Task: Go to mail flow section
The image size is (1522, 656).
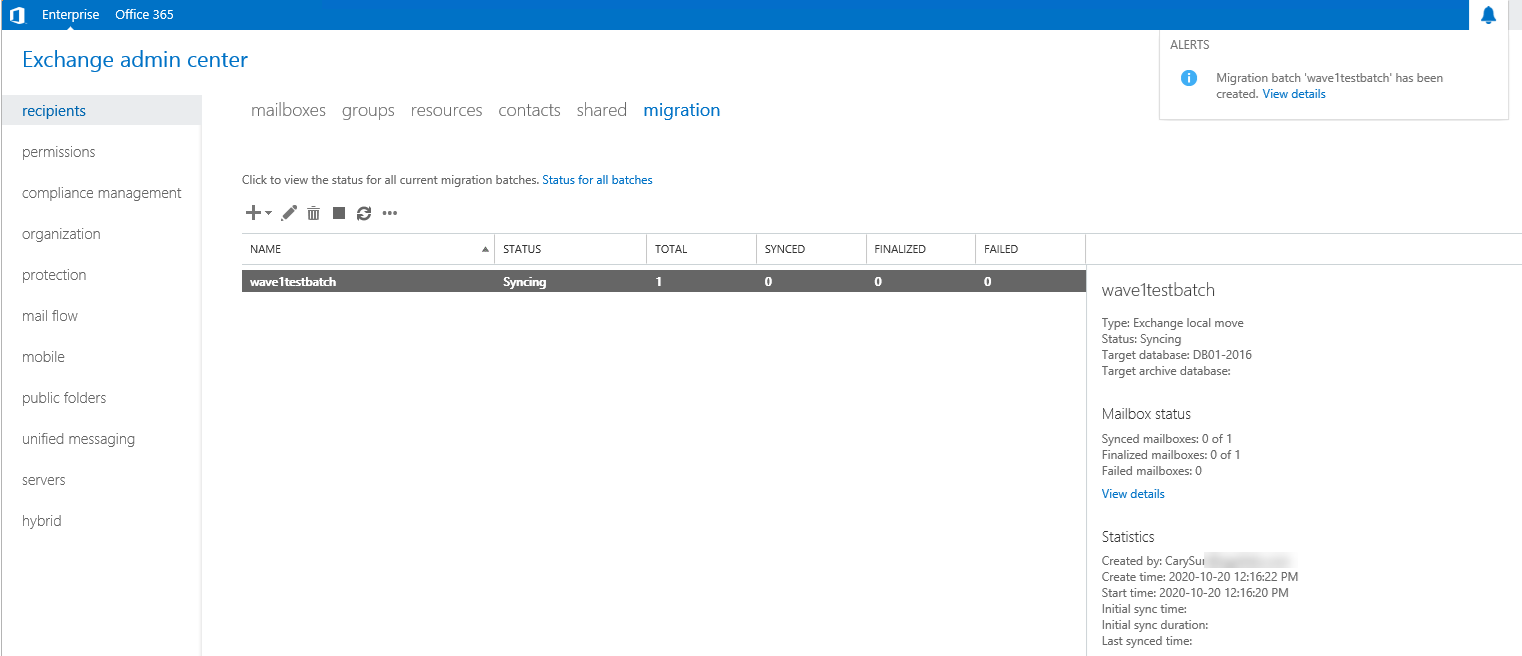Action: [50, 316]
